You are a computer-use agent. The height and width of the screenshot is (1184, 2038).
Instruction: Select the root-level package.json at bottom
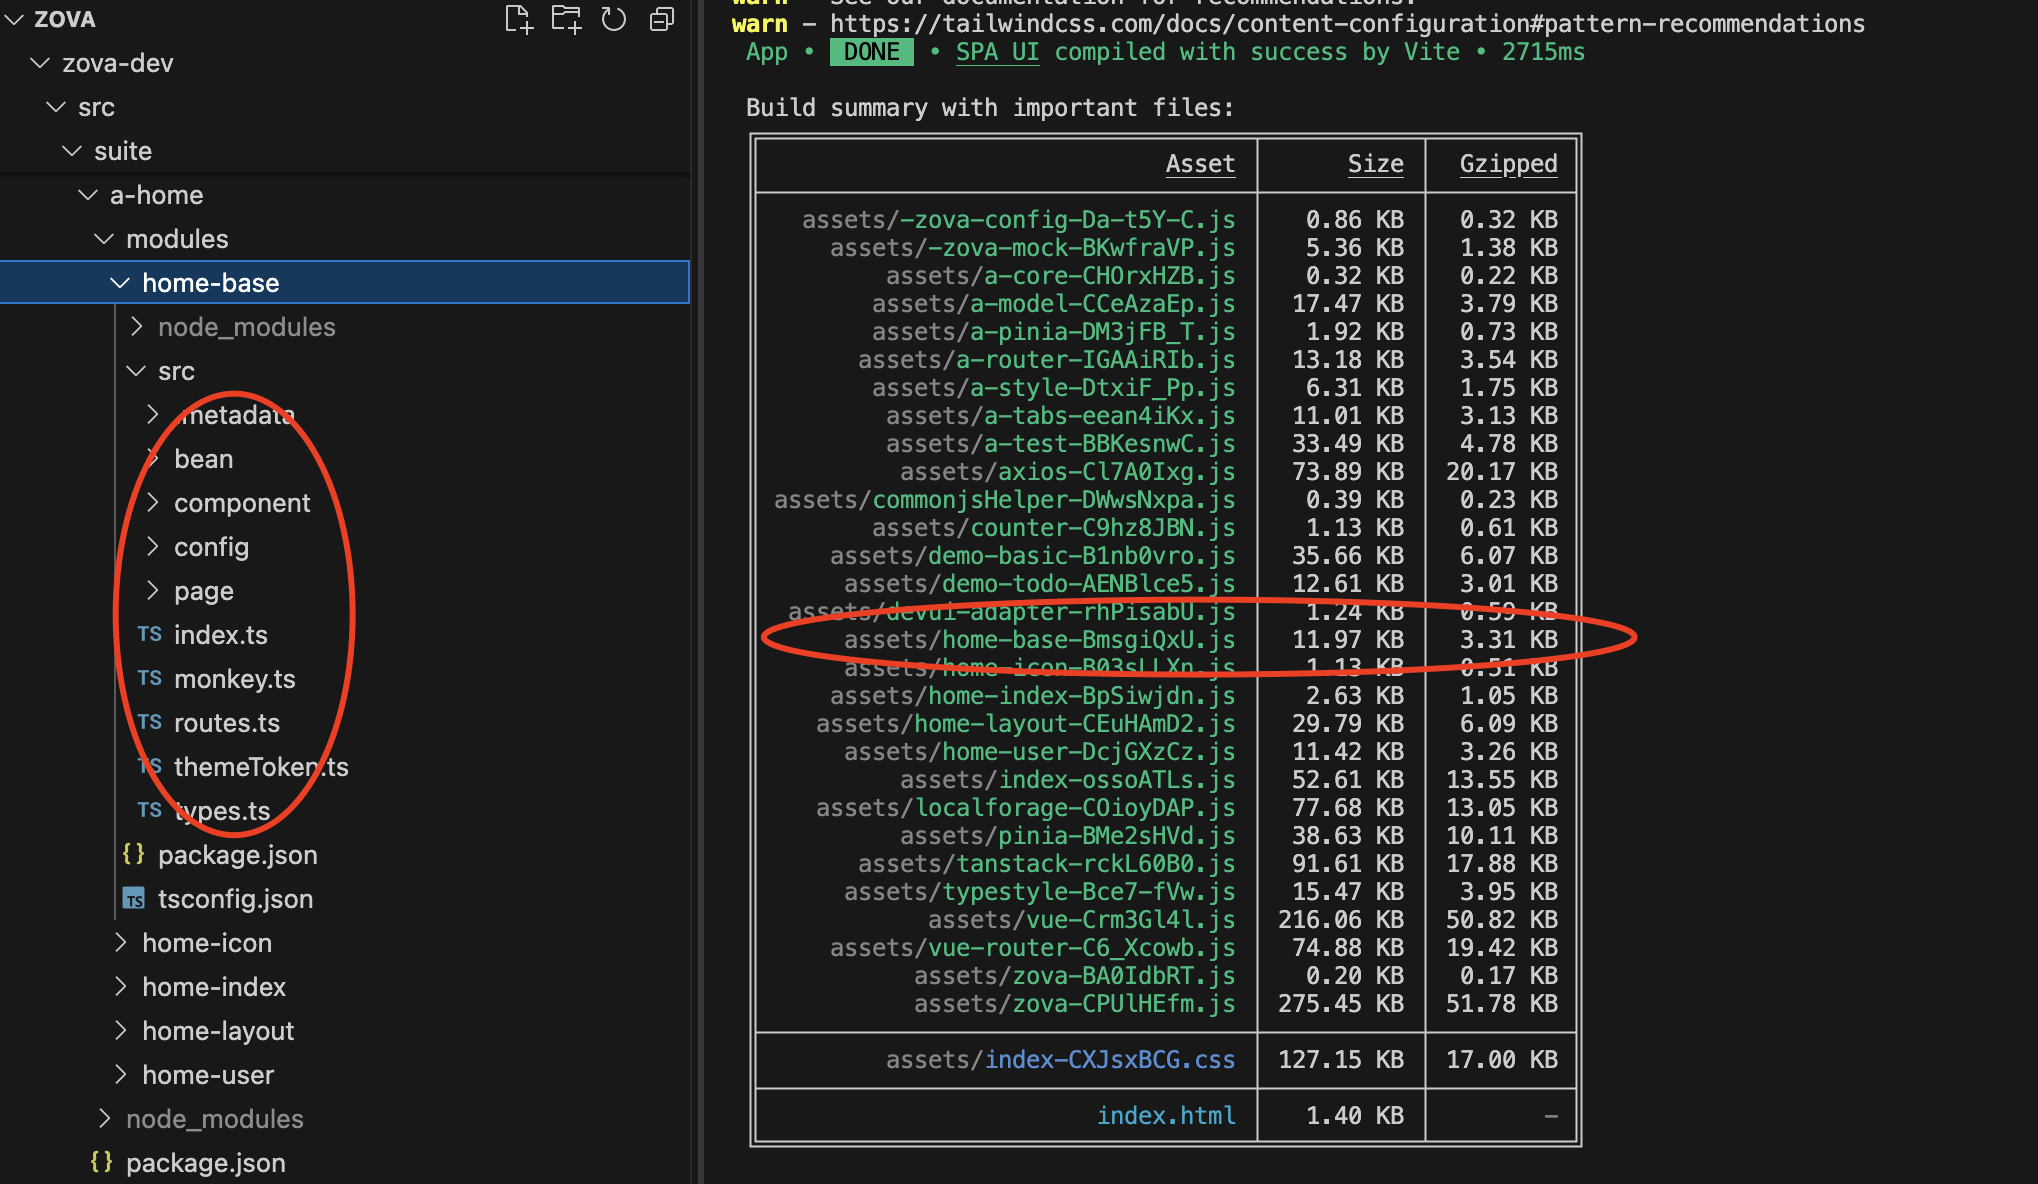coord(205,1163)
